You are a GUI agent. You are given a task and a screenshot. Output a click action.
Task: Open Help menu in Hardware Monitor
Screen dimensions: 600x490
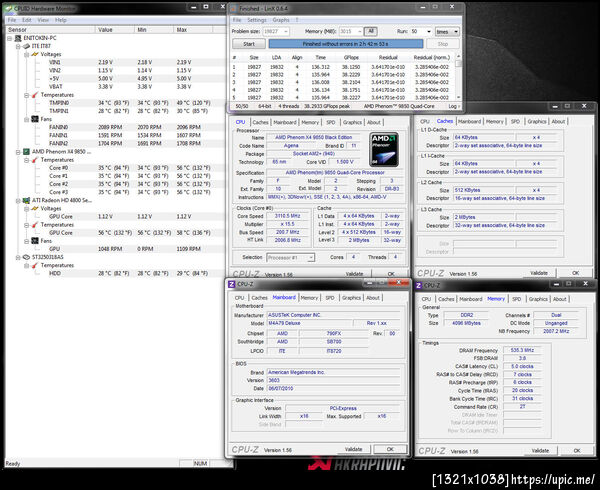pos(60,20)
